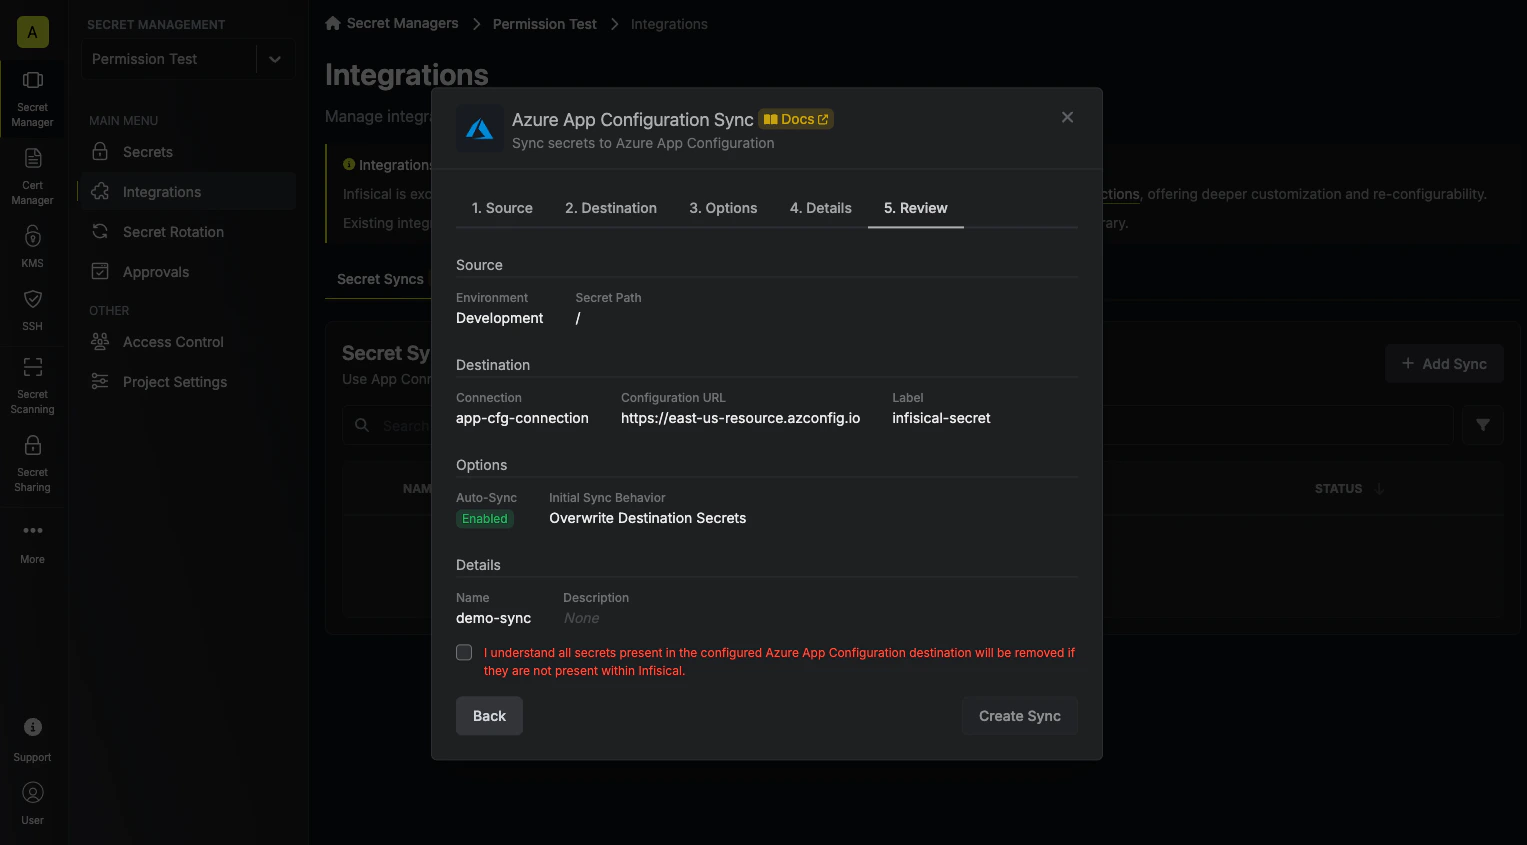Click the configuration URL value
1527x845 pixels.
(740, 418)
